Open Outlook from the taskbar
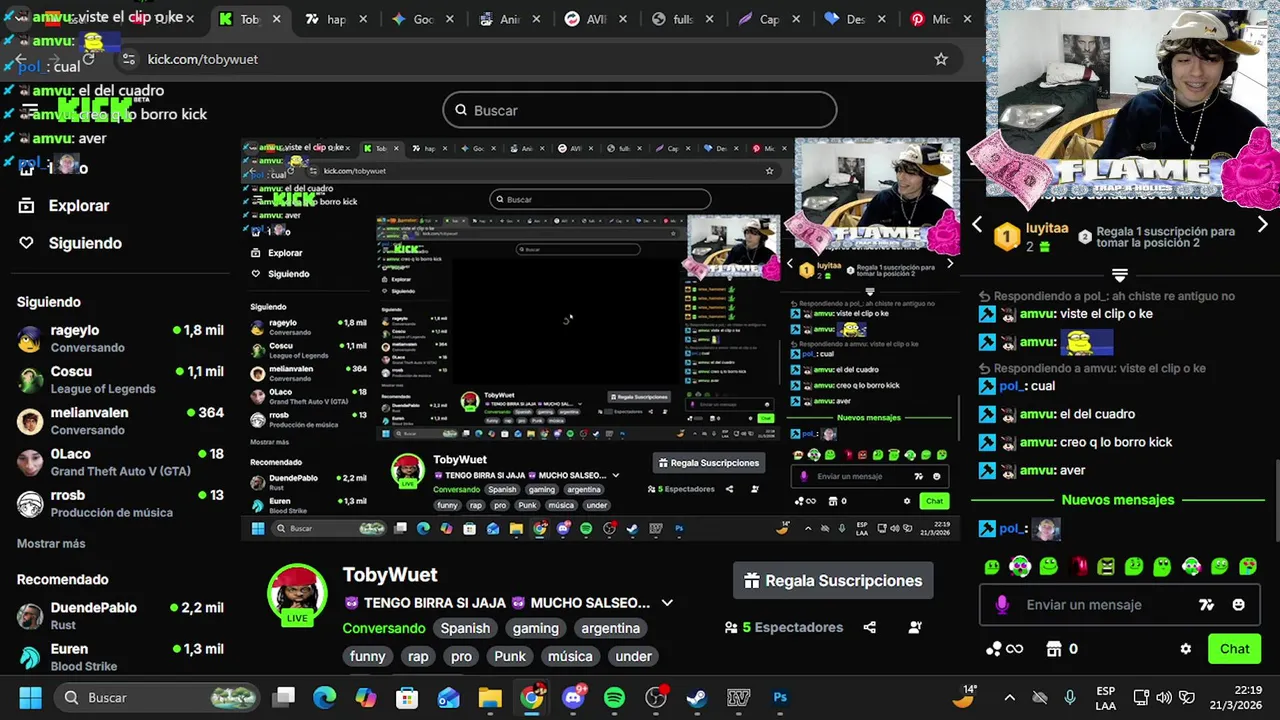The image size is (1280, 720). tap(448, 698)
